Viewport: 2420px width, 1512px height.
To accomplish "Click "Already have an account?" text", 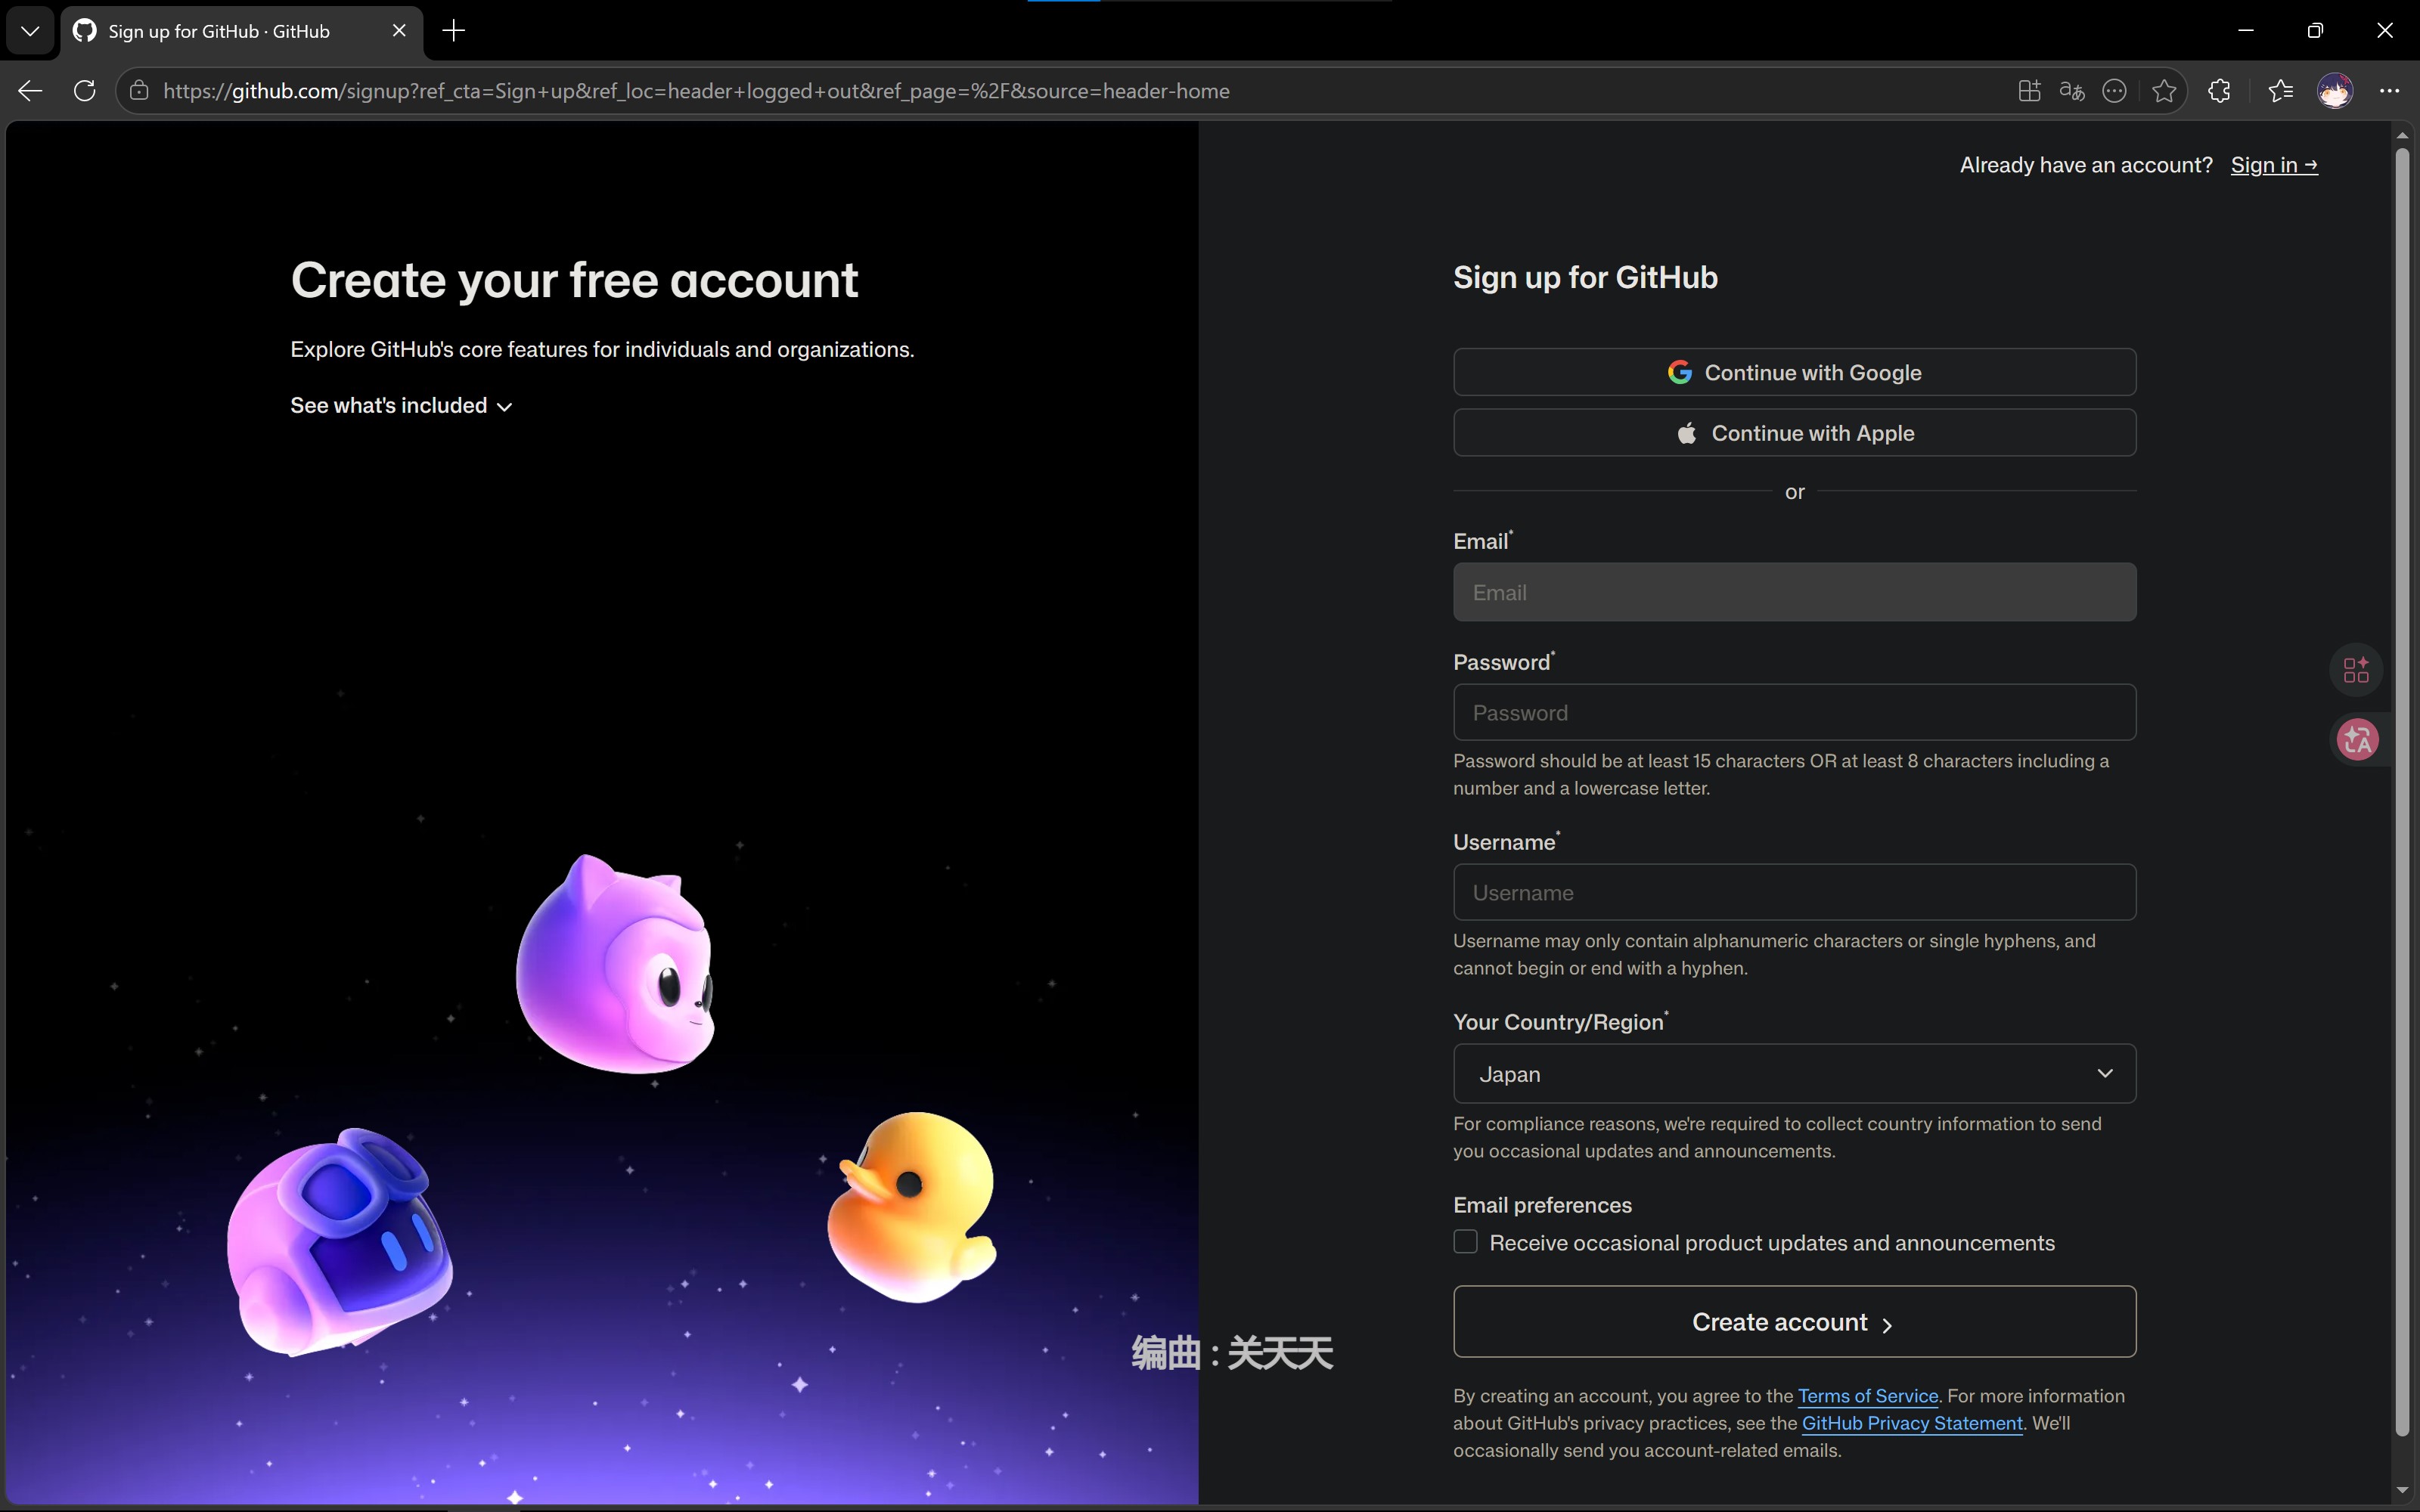I will 2086,165.
